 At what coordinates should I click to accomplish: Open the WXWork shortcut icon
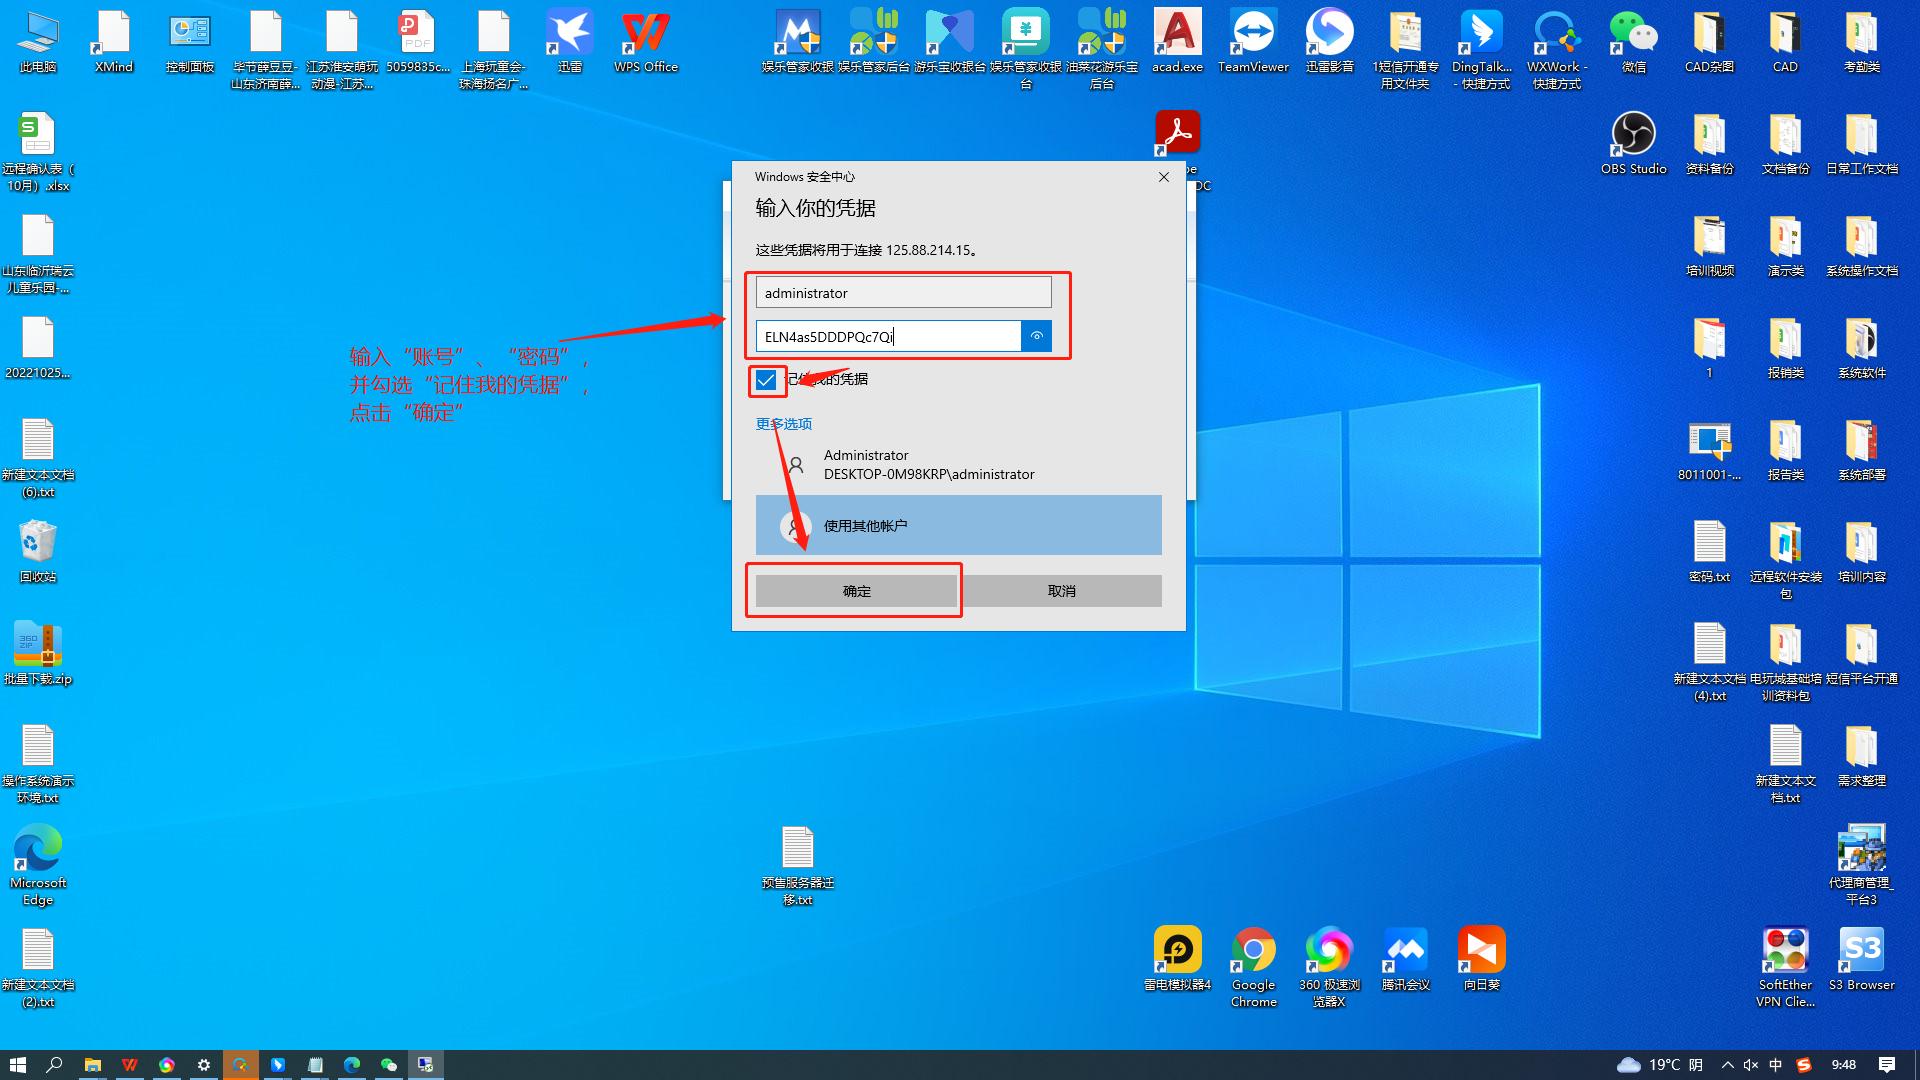pyautogui.click(x=1558, y=50)
